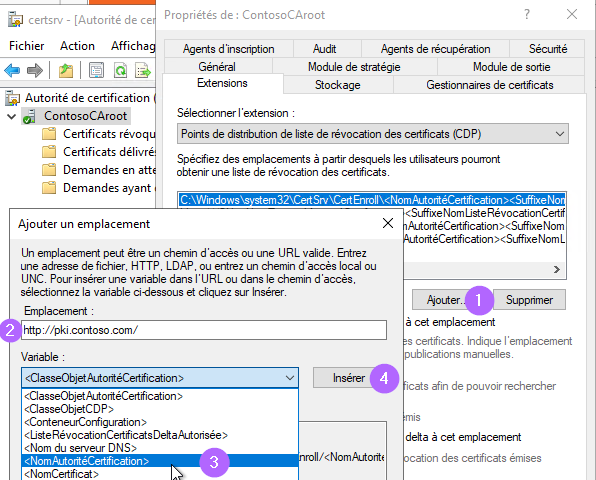
Task: Switch to the Général tab
Action: tap(217, 67)
